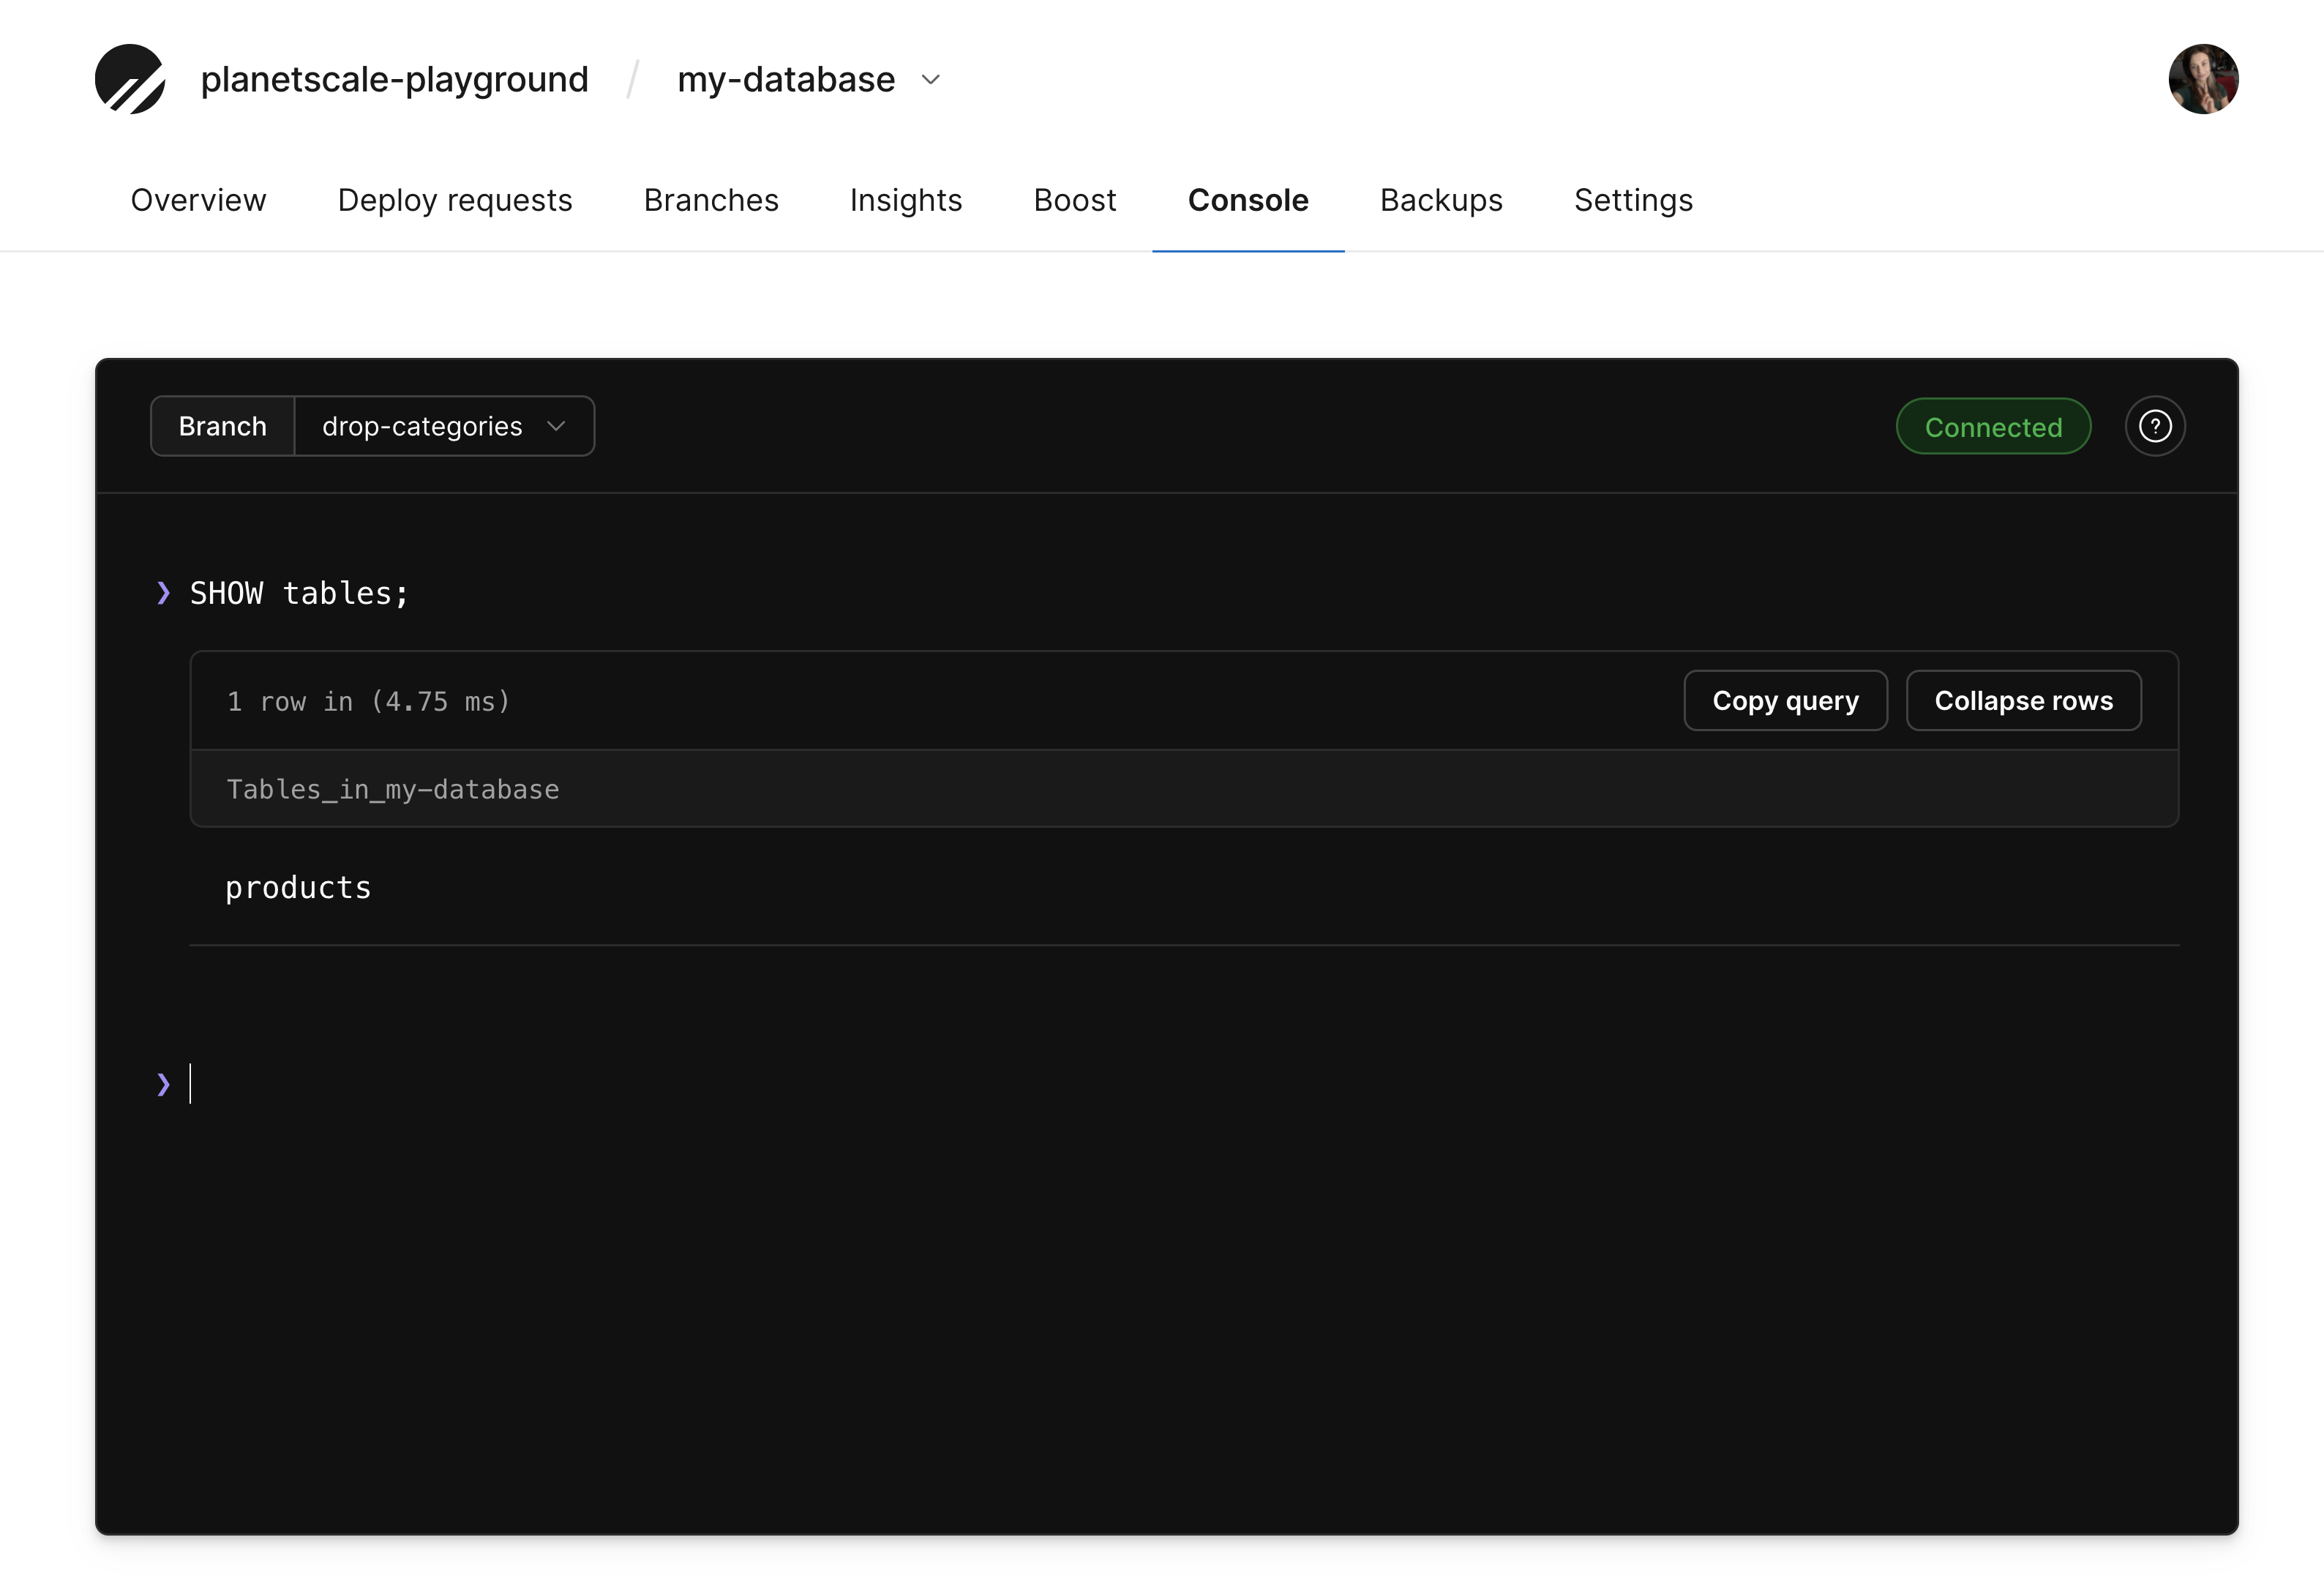Screen dimensions: 2324x1578
Task: Go to planetscale-playground organization link
Action: click(x=394, y=79)
